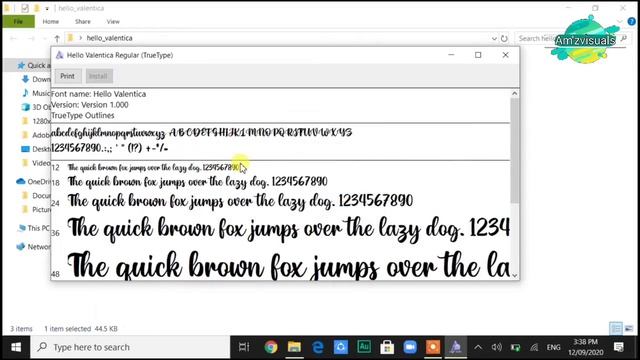This screenshot has width=640, height=360.
Task: Open the notification center icon
Action: point(619,347)
